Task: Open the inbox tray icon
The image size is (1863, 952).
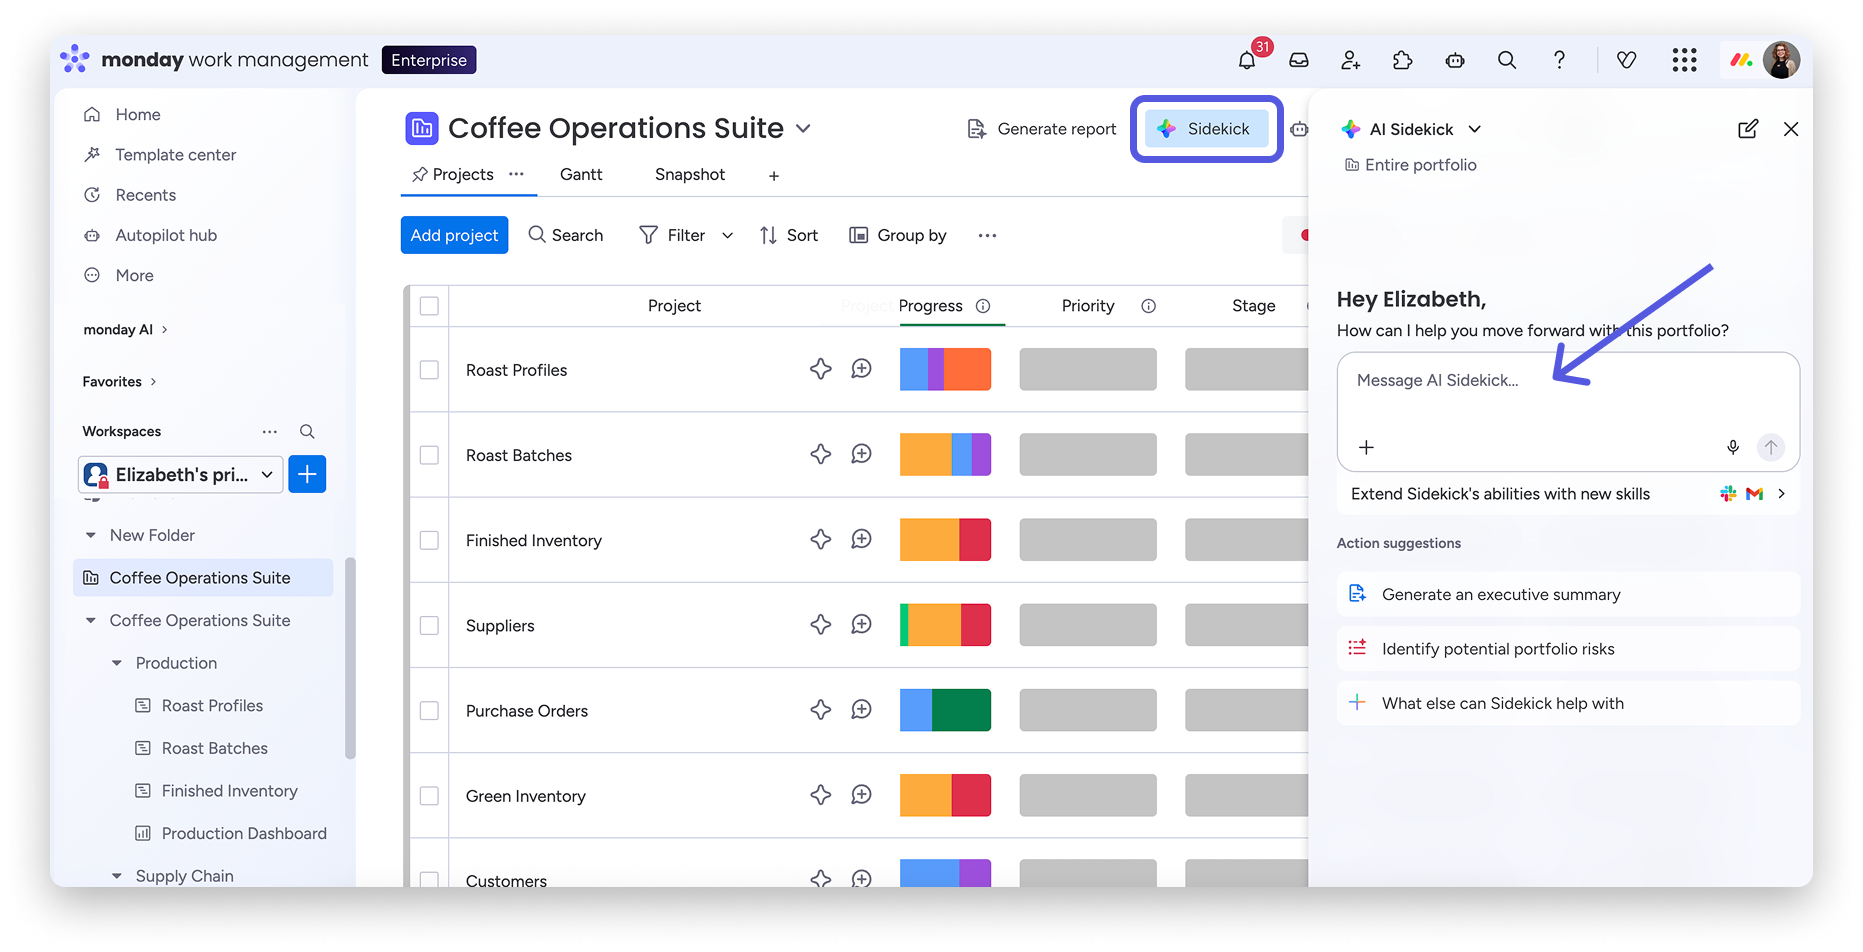Action: 1298,61
